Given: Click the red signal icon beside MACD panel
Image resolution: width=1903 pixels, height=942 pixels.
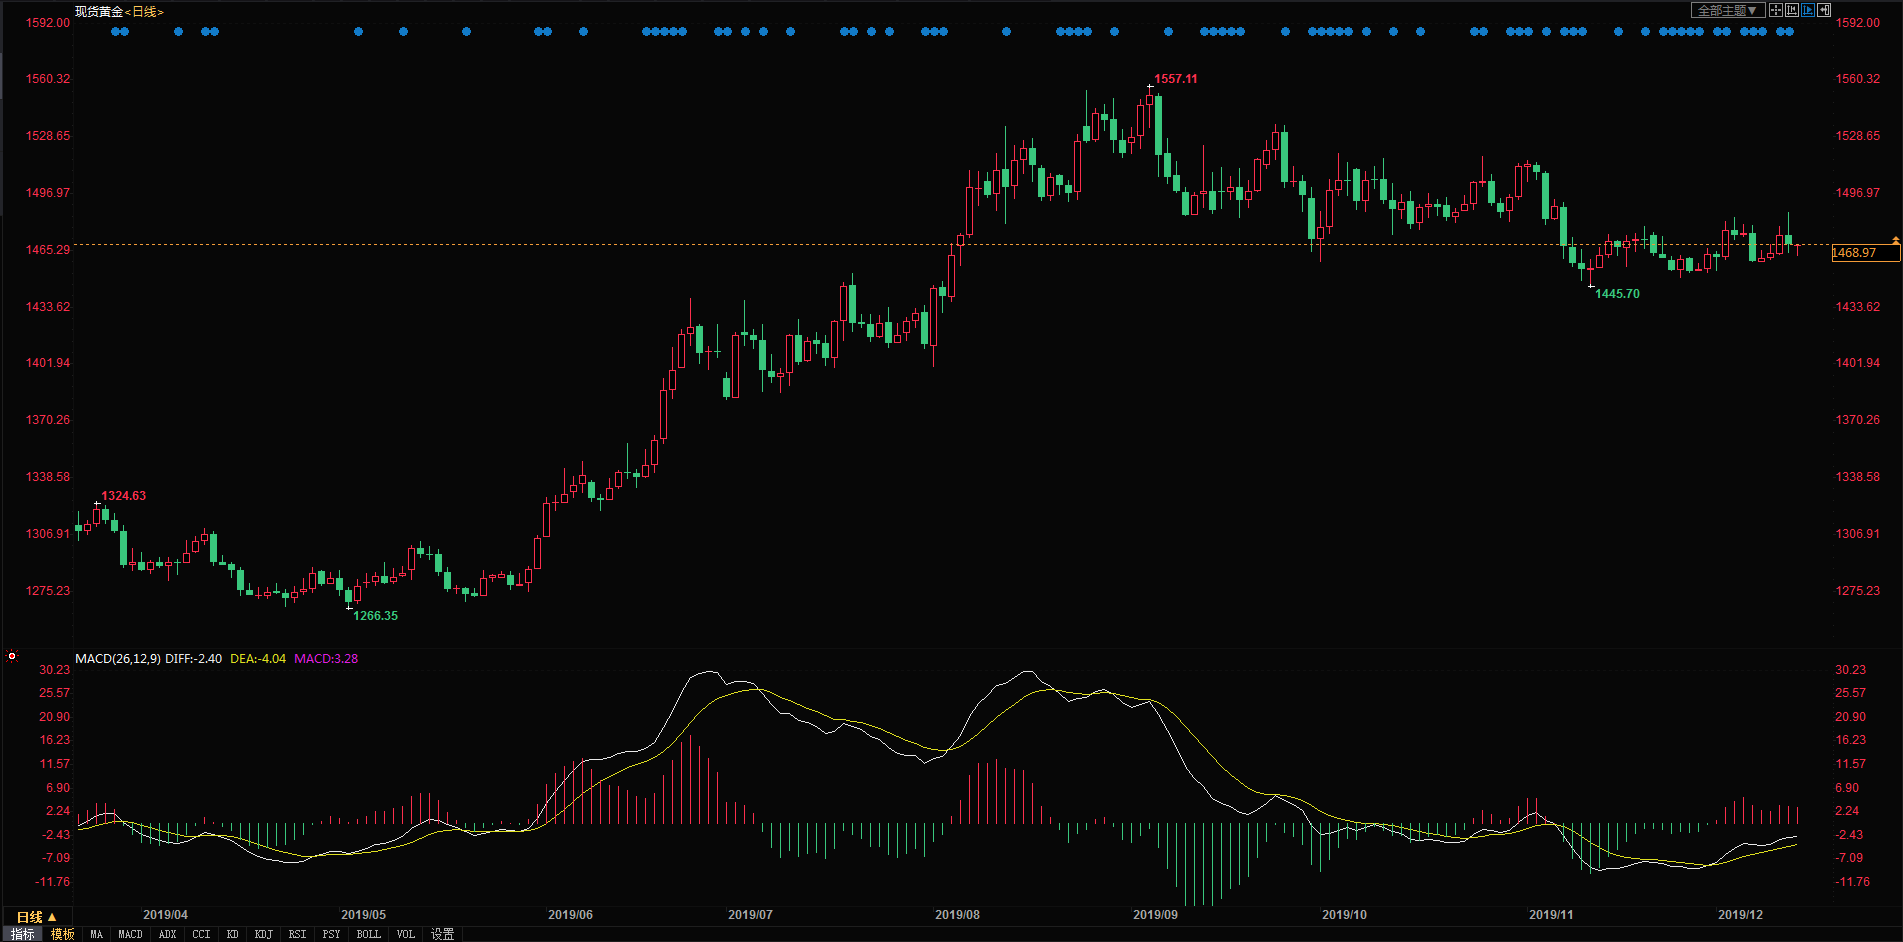Looking at the screenshot, I should click(x=12, y=657).
